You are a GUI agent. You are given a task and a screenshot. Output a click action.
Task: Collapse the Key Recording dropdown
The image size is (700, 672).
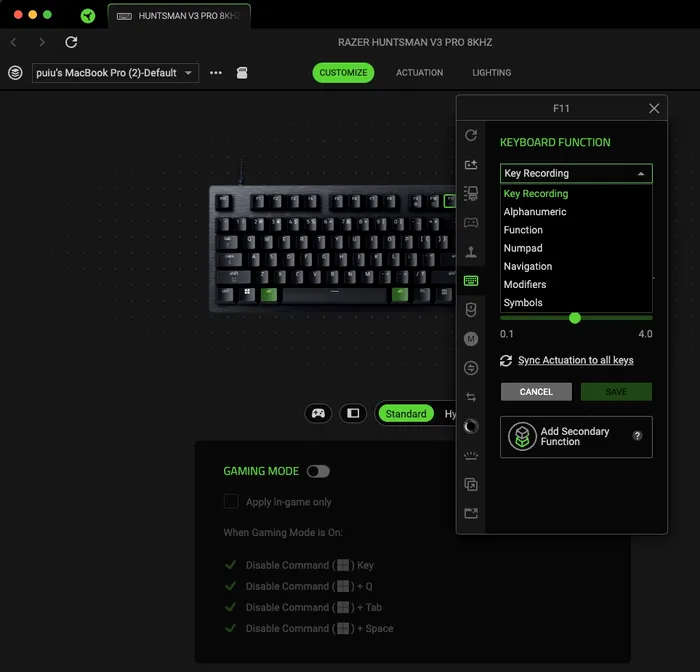pos(576,173)
